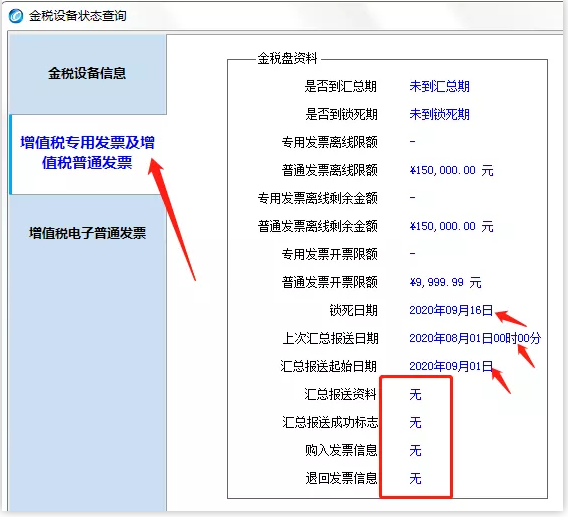Viewport: 568px width, 517px height.
Task: Click the 锁死日期 value 2020年09月16日
Action: pyautogui.click(x=451, y=310)
